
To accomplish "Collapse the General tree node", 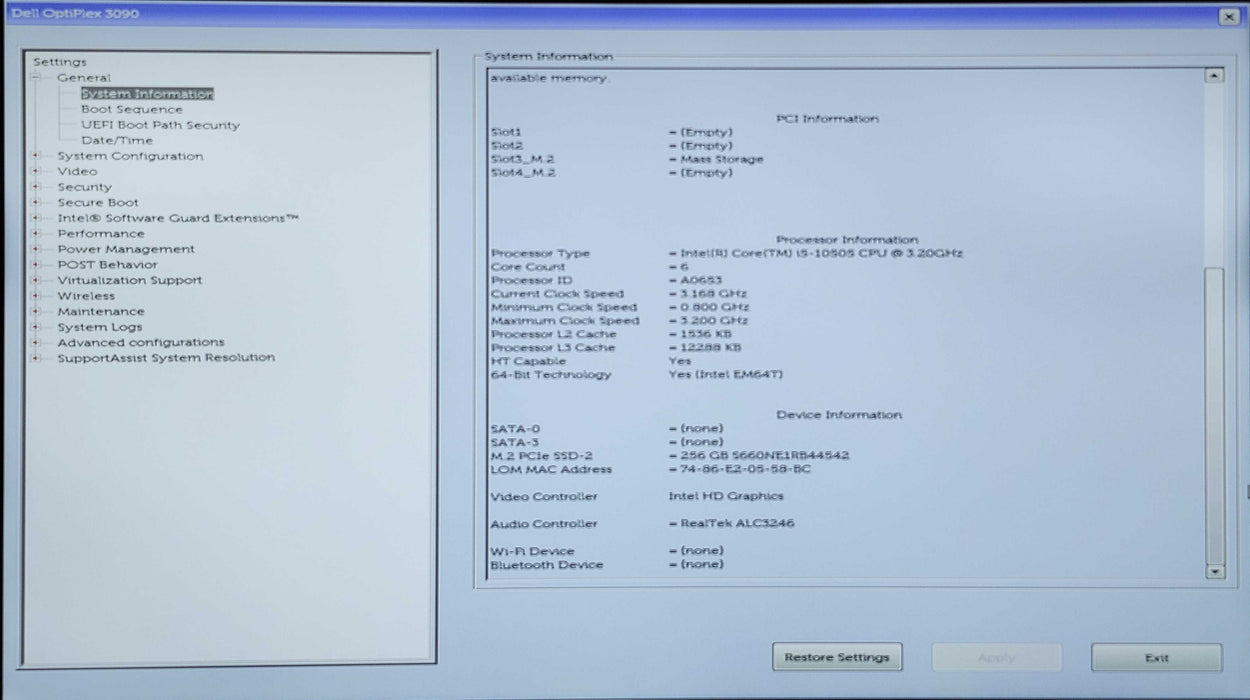I will (x=36, y=78).
